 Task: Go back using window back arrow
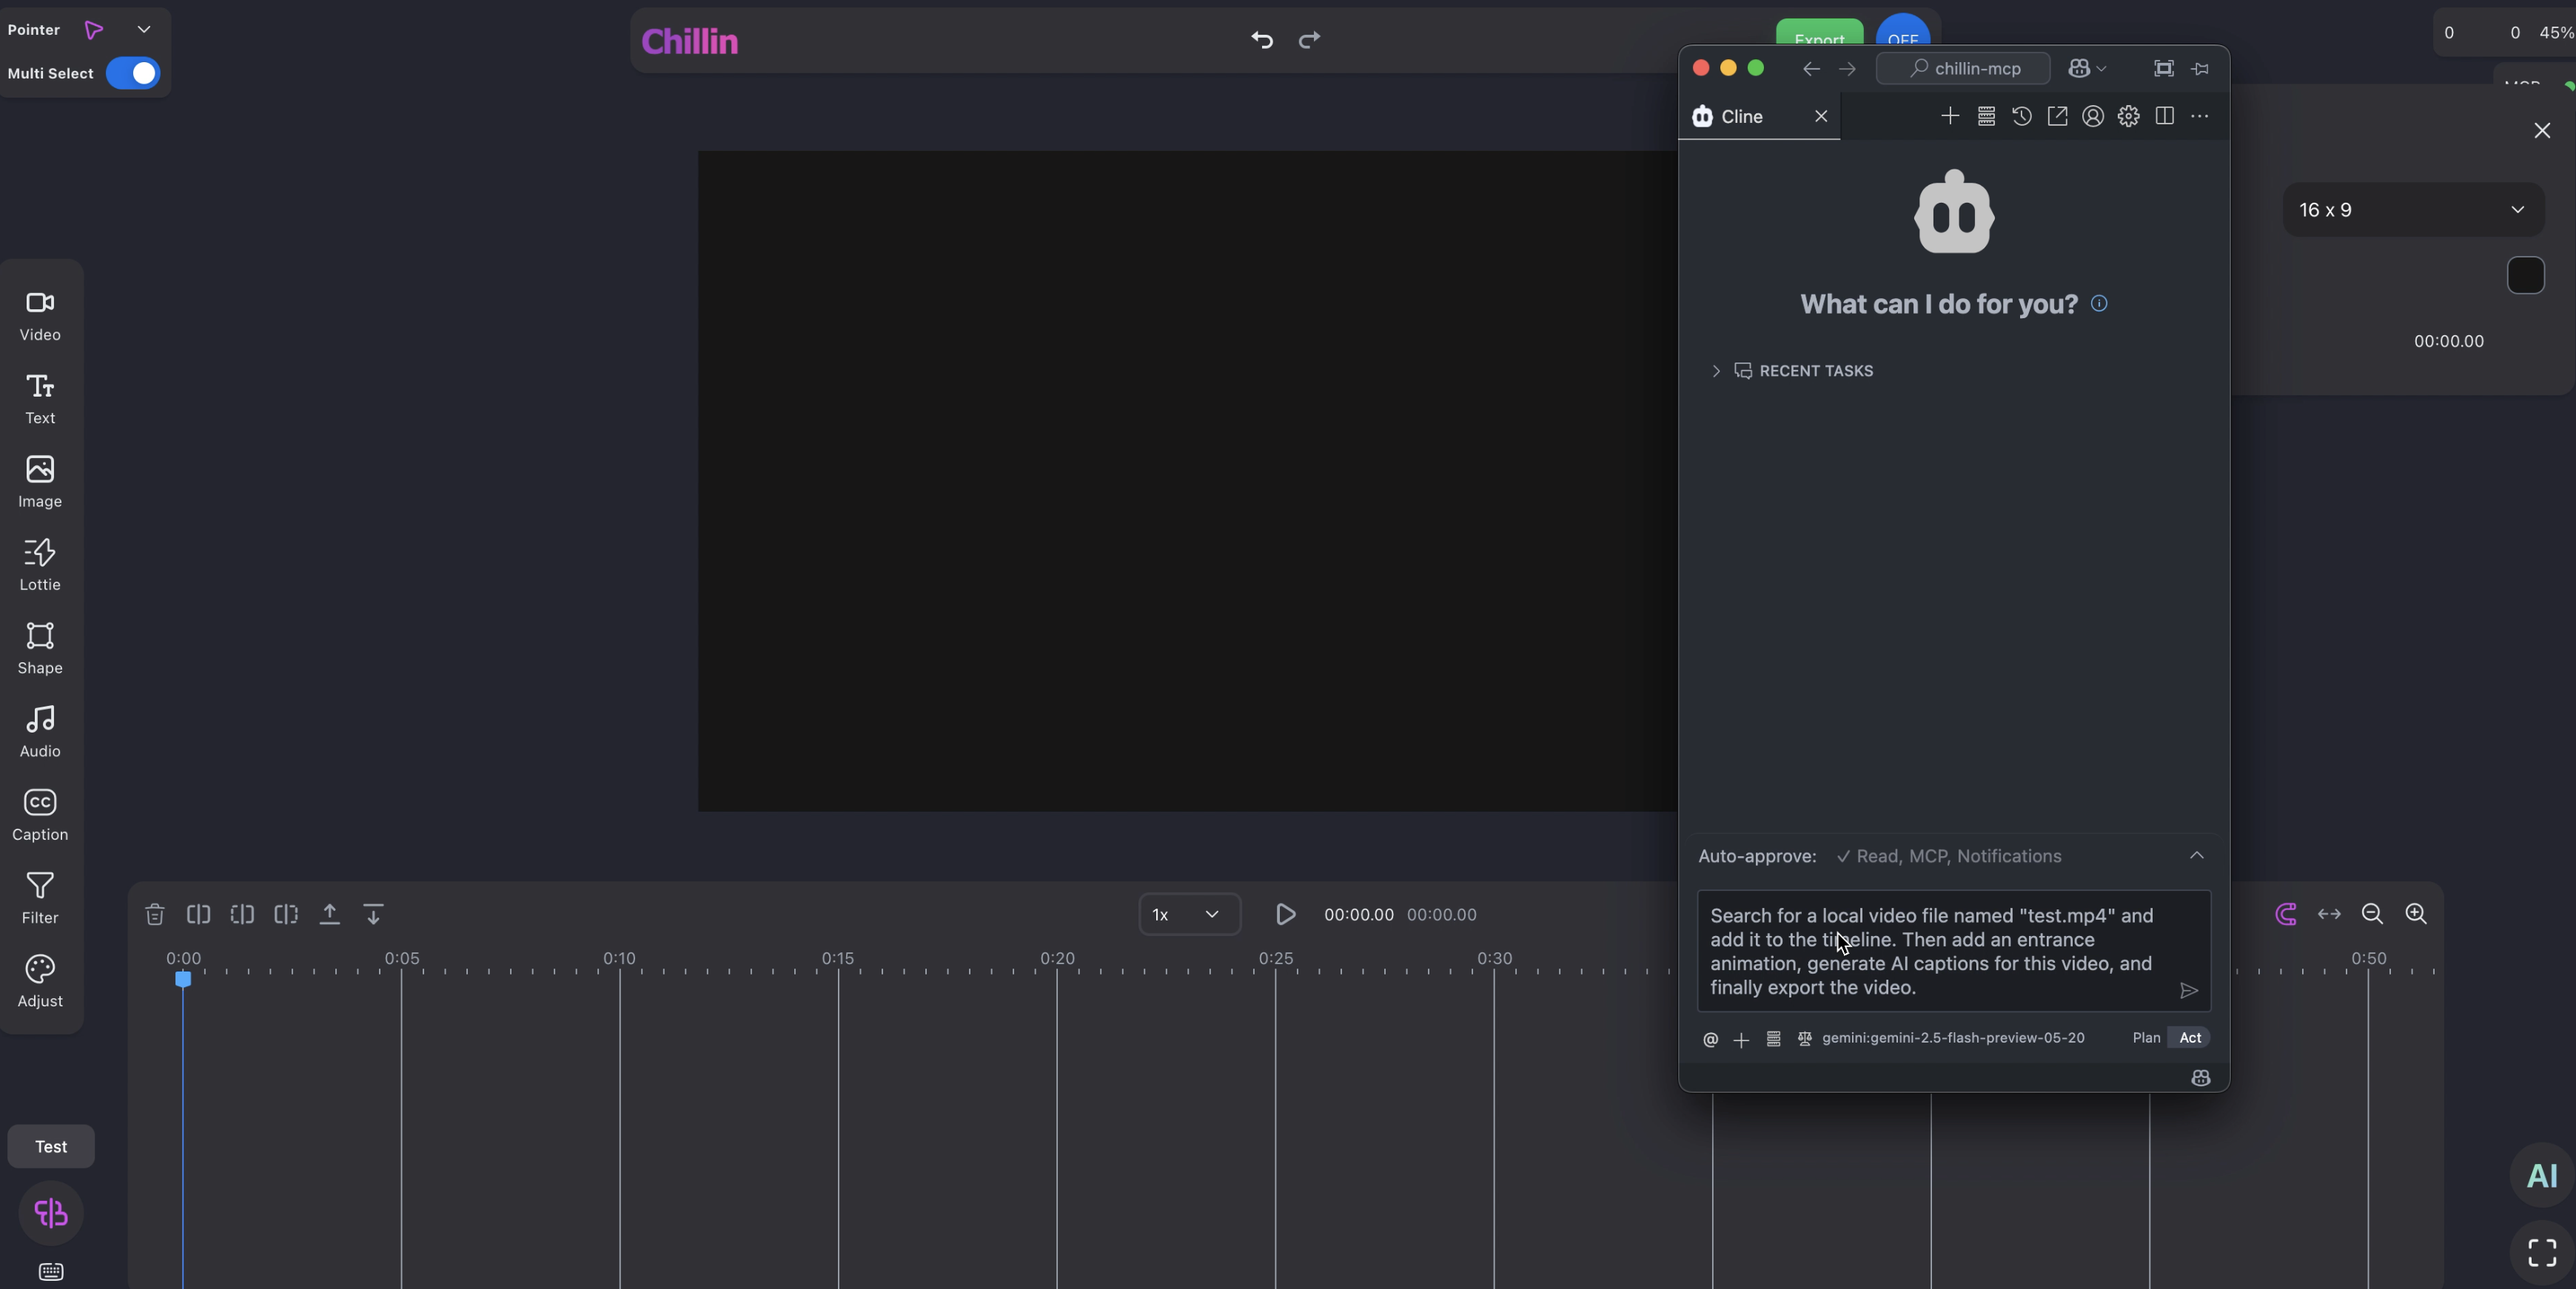point(1811,68)
